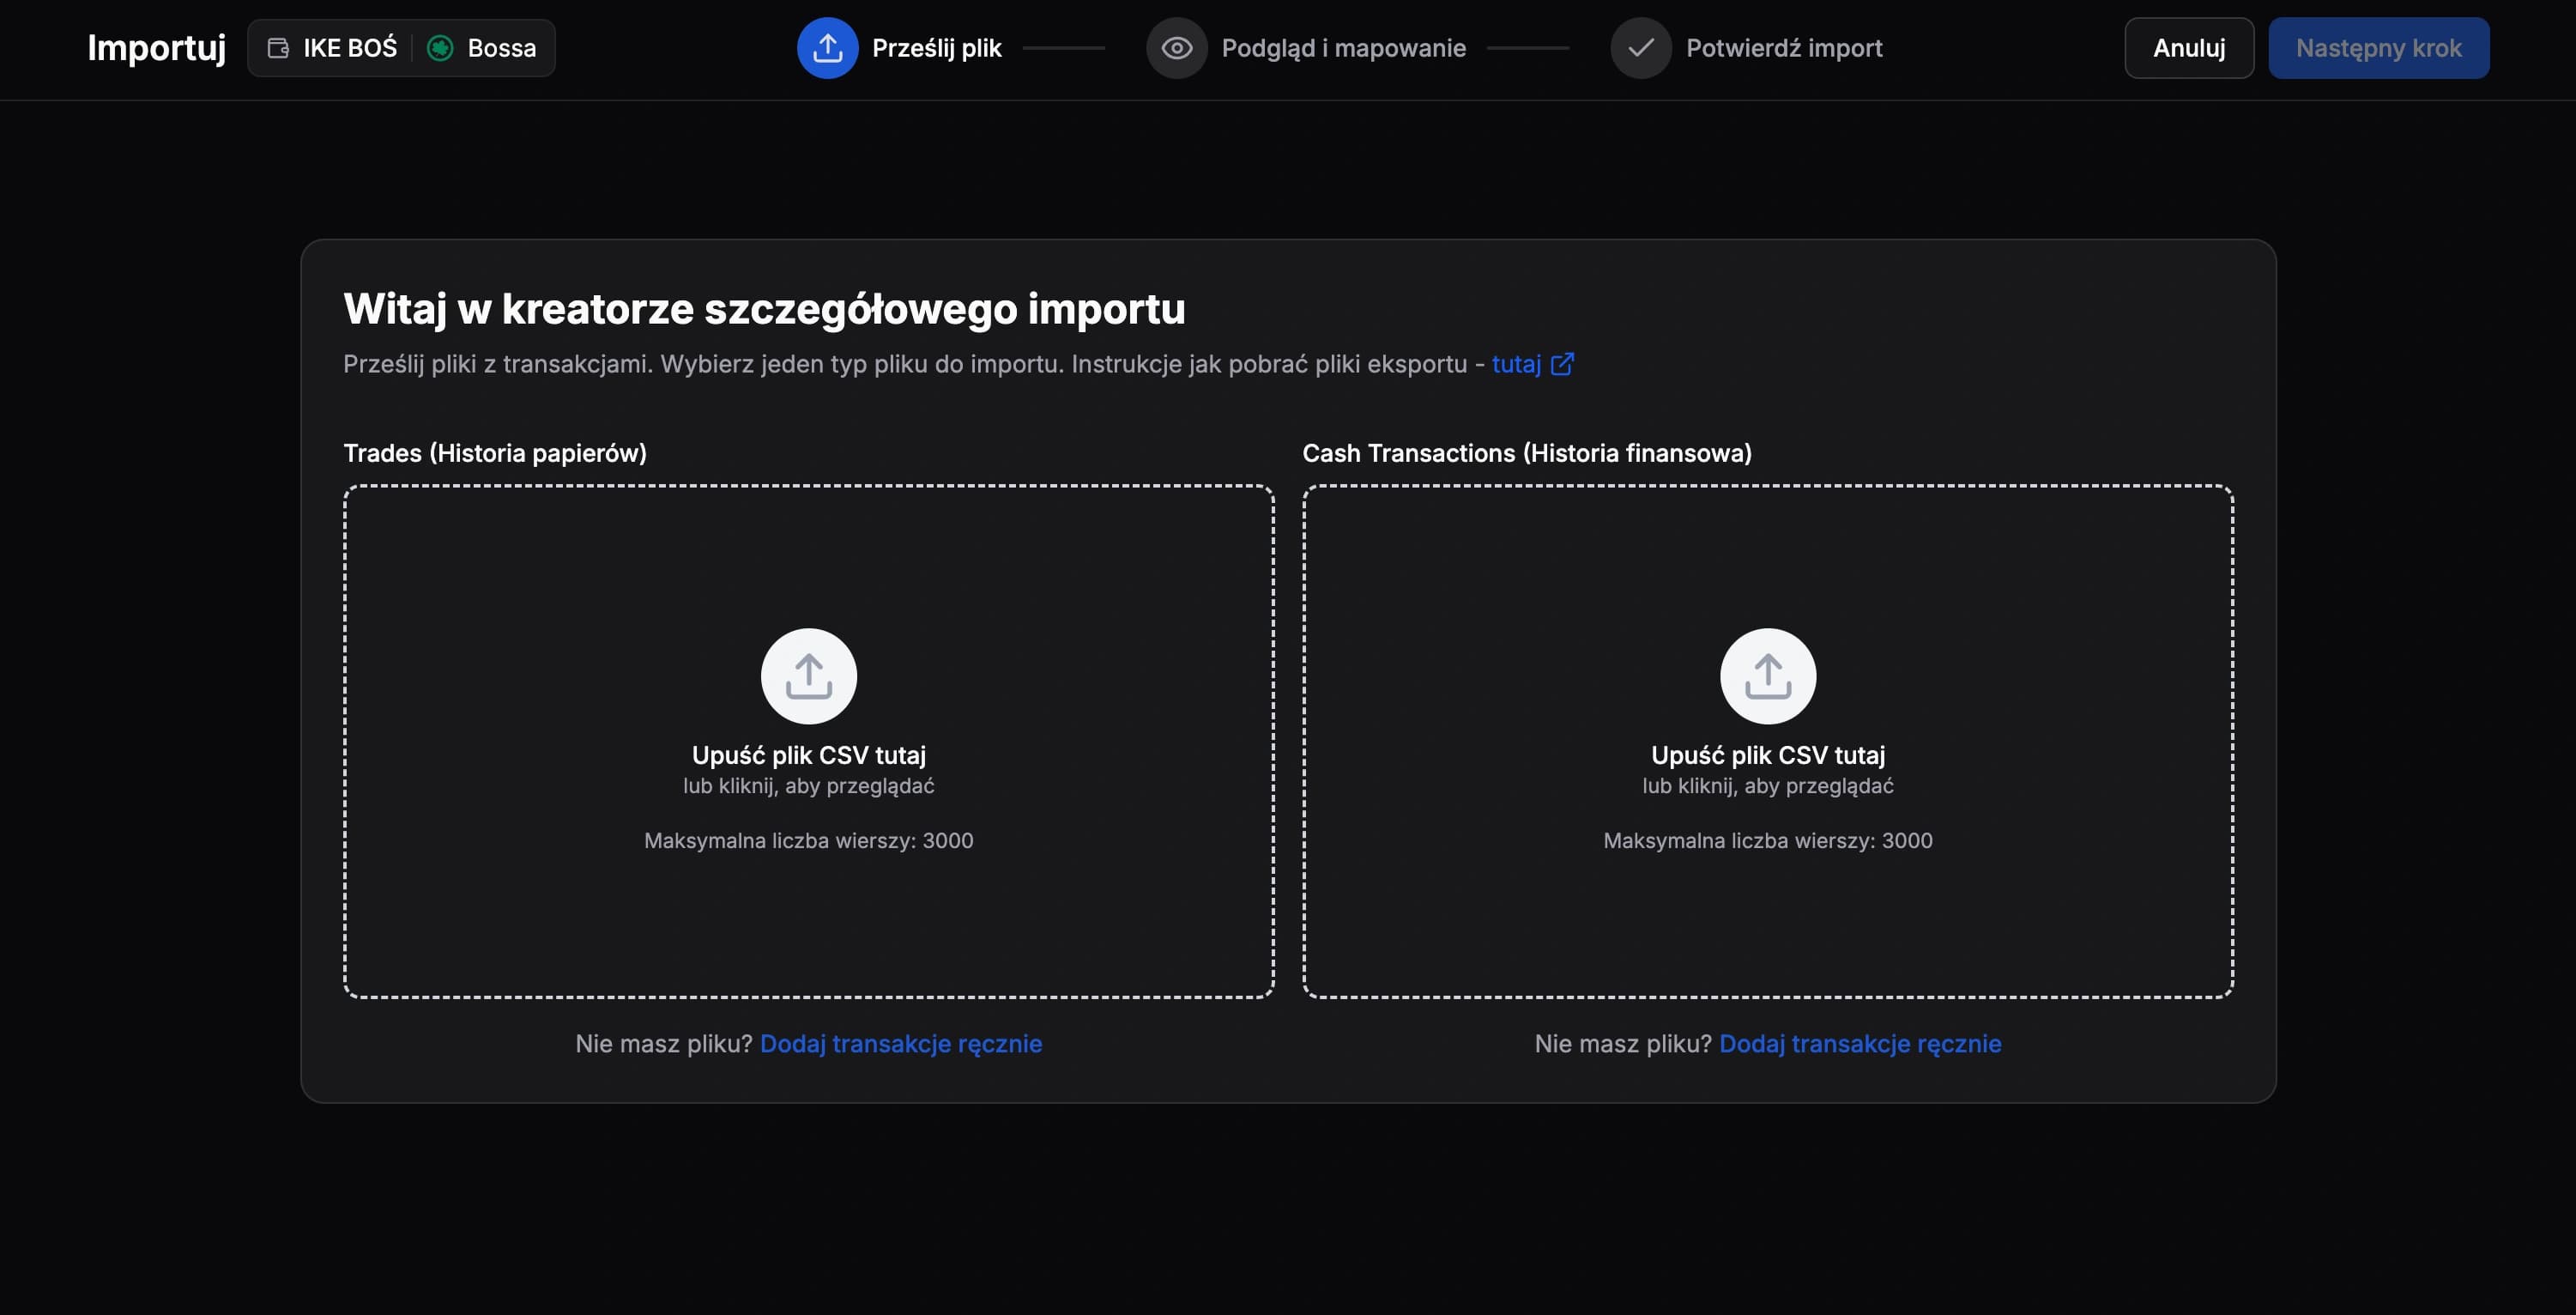This screenshot has height=1315, width=2576.
Task: Click Dodaj transakcje ręcznie under Cash Transactions
Action: pos(1860,1043)
